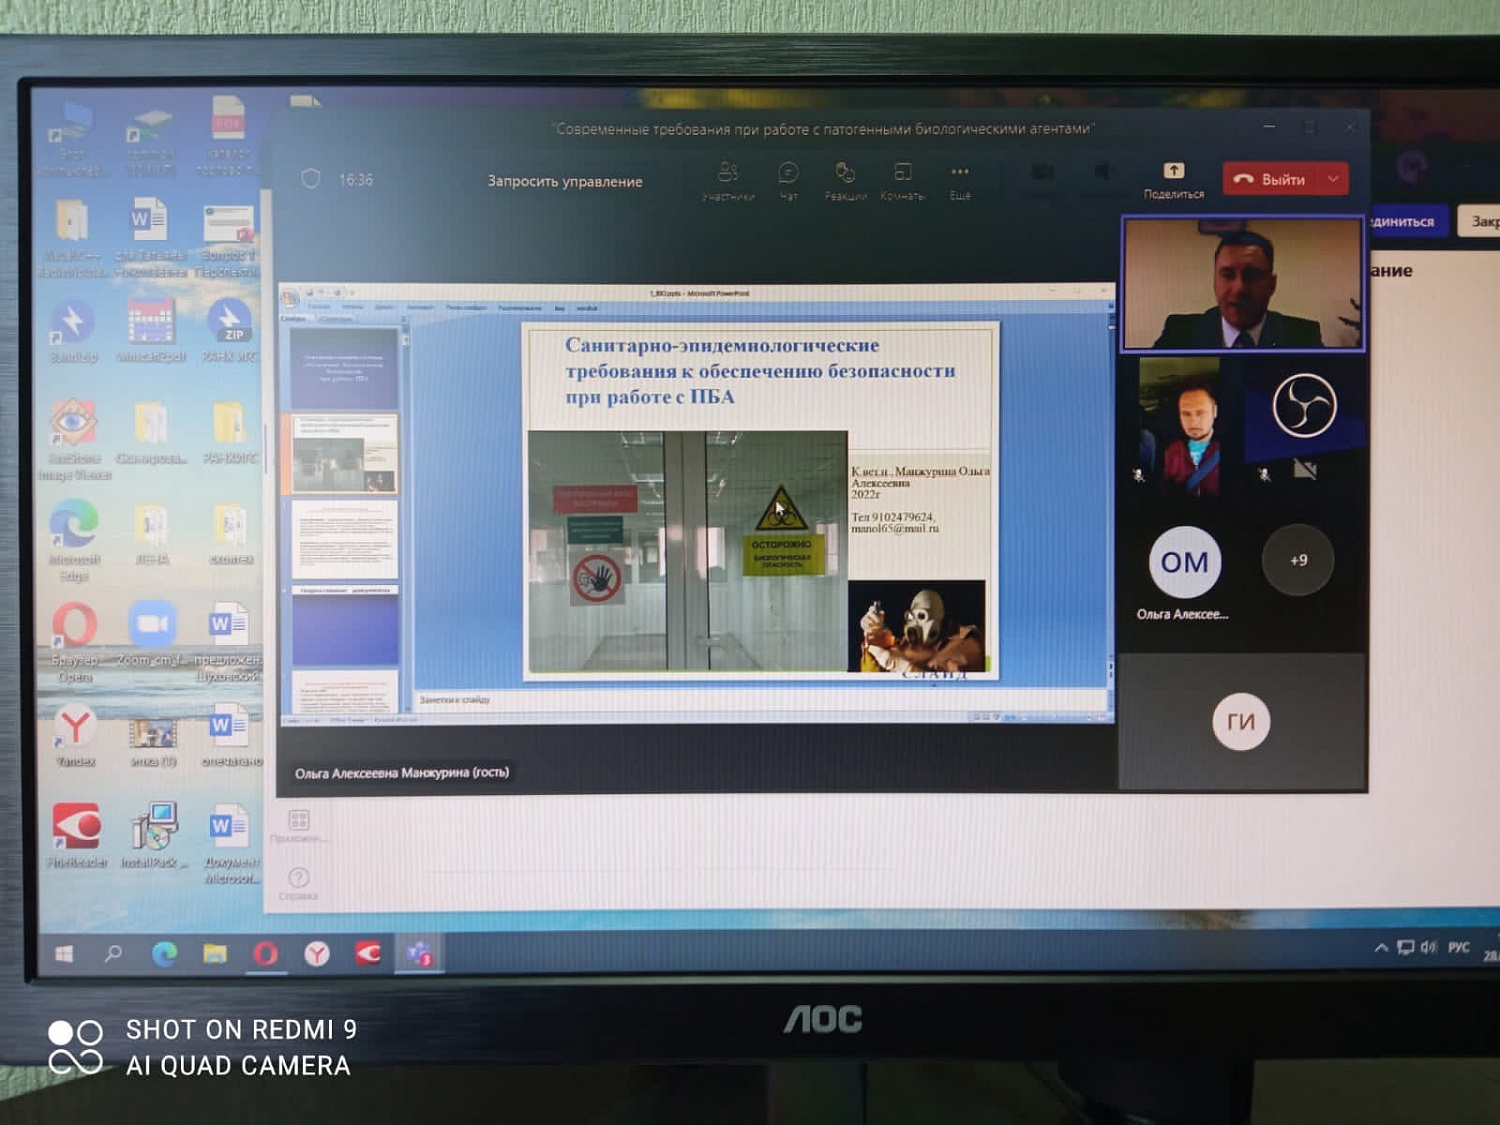Open Приложения apps in the Teams sidebar
Screen dimensions: 1500x1125
[298, 827]
